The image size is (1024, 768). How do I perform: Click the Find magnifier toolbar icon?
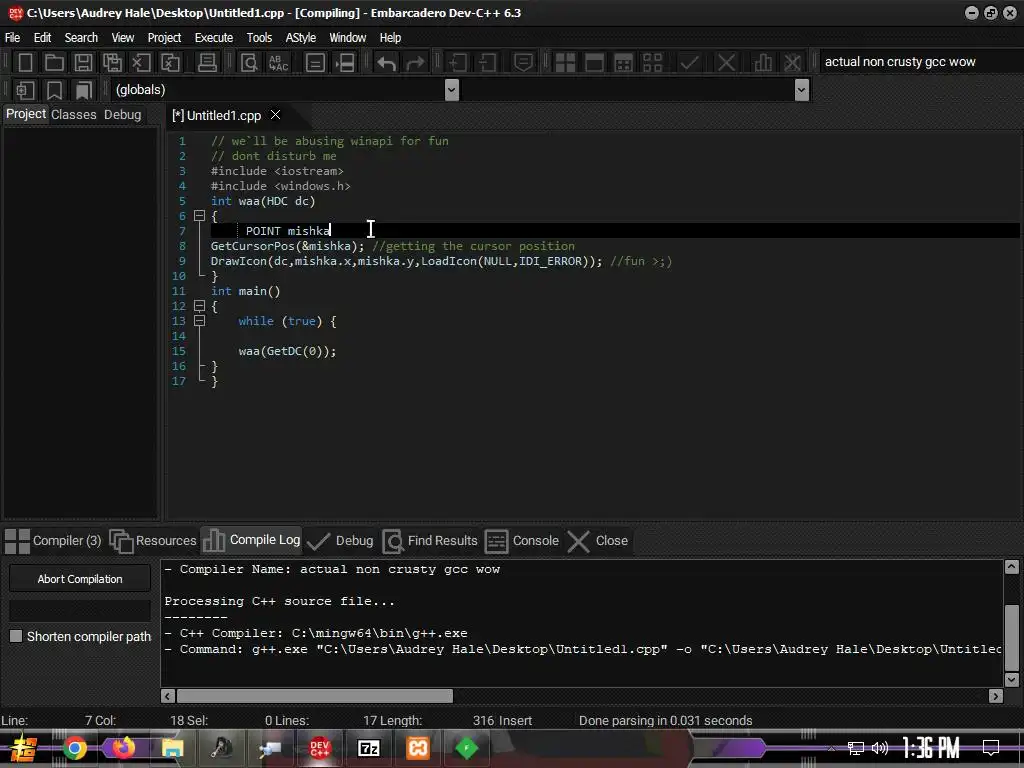(x=249, y=63)
